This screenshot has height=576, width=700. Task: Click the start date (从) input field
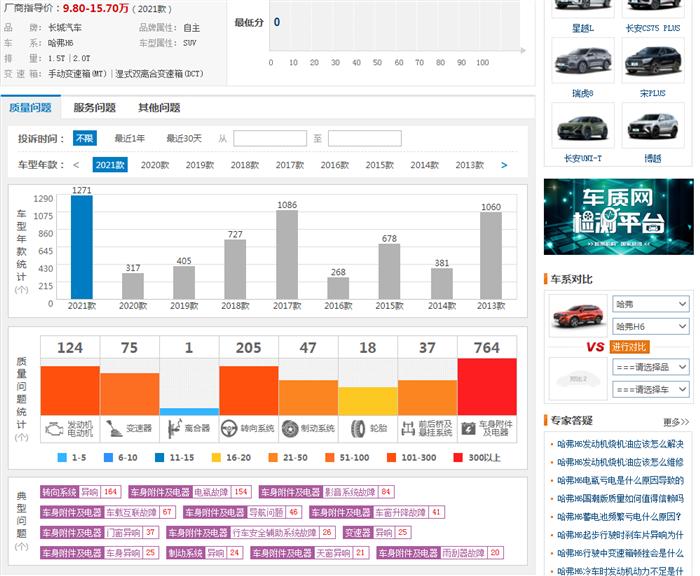pyautogui.click(x=270, y=138)
